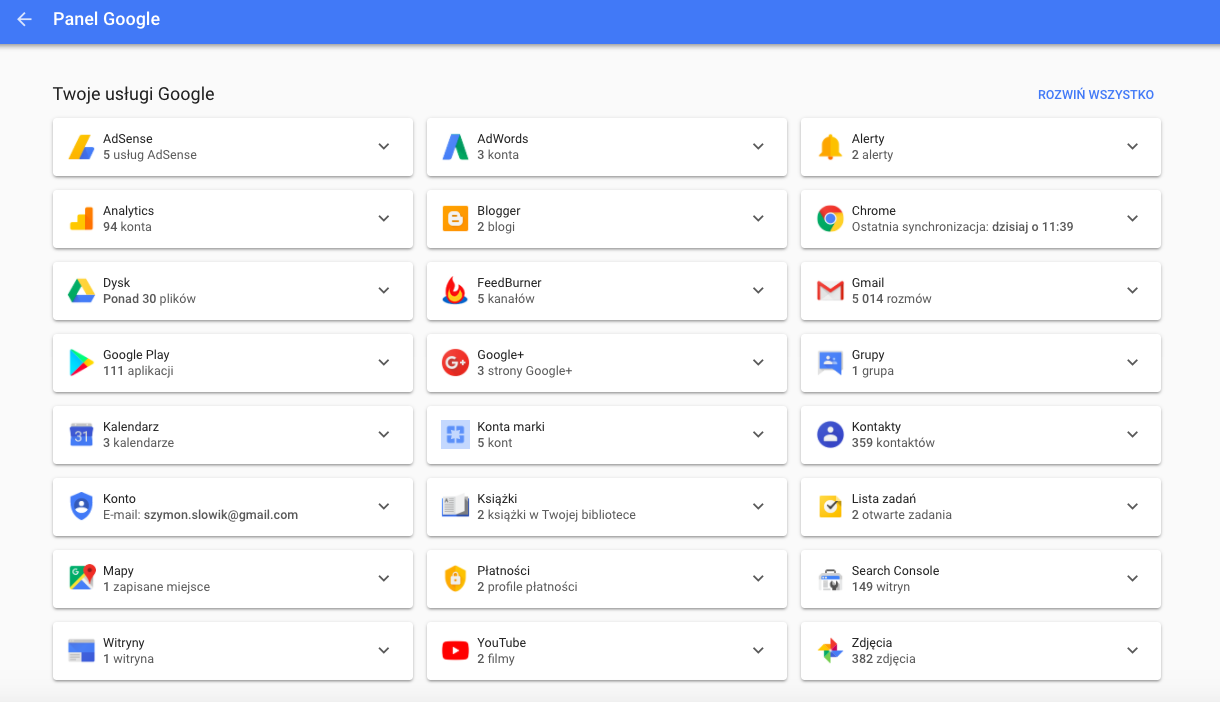Viewport: 1220px width, 702px height.
Task: Expand the Chrome card chevron
Action: [x=1133, y=219]
